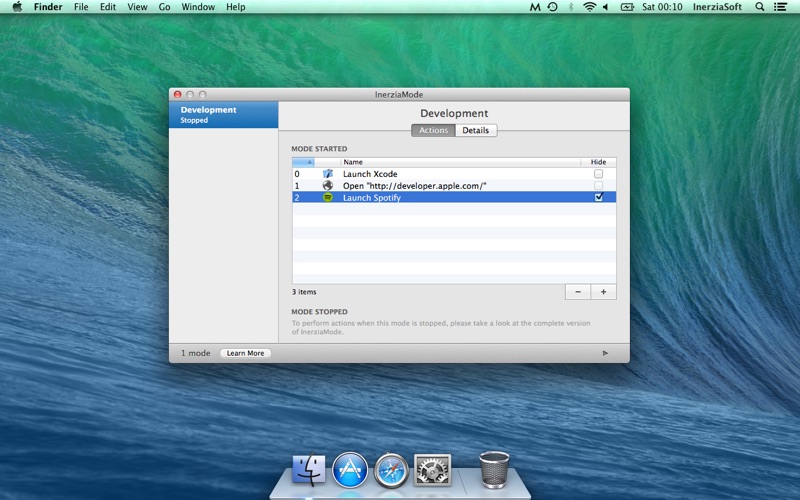The width and height of the screenshot is (800, 500).
Task: Open the Help menu
Action: pos(236,7)
